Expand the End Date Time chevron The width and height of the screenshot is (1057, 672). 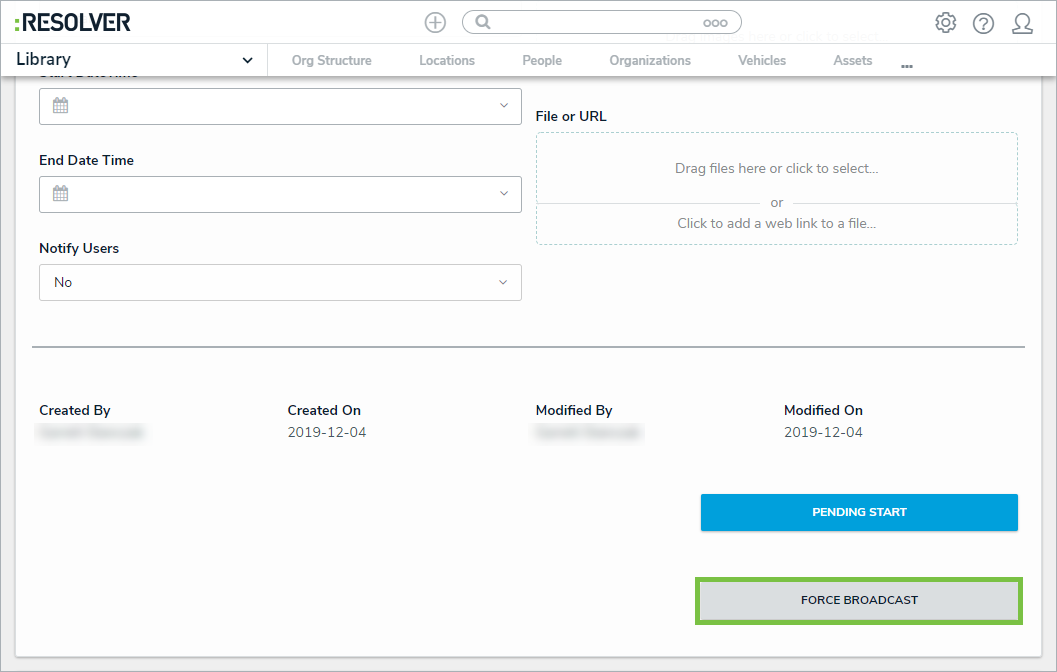pyautogui.click(x=504, y=194)
